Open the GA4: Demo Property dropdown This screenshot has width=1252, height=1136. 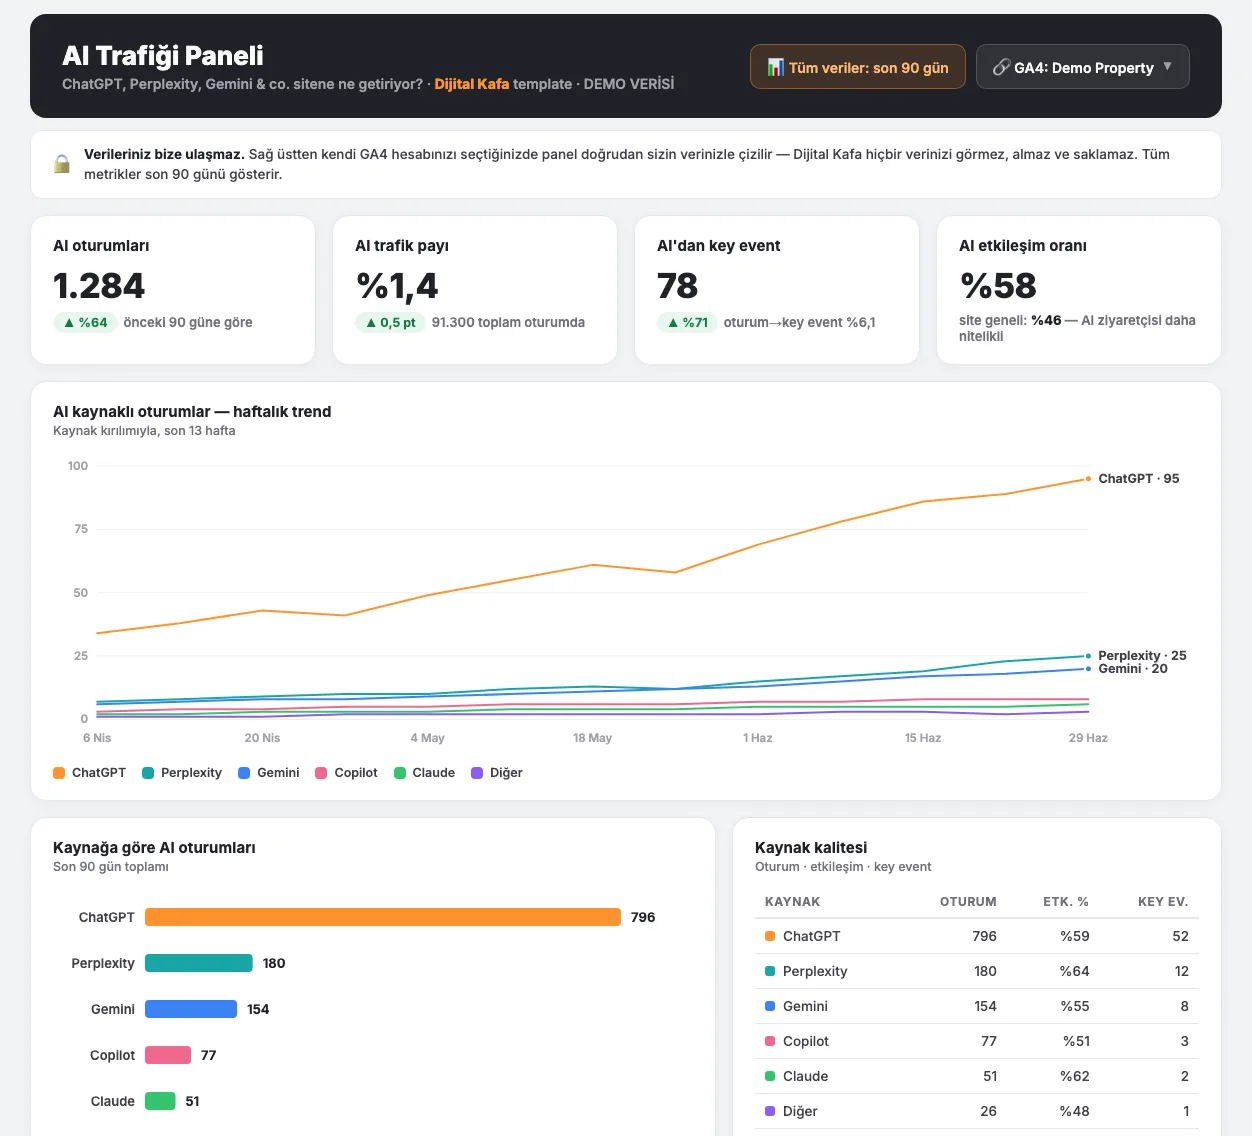[x=1082, y=67]
